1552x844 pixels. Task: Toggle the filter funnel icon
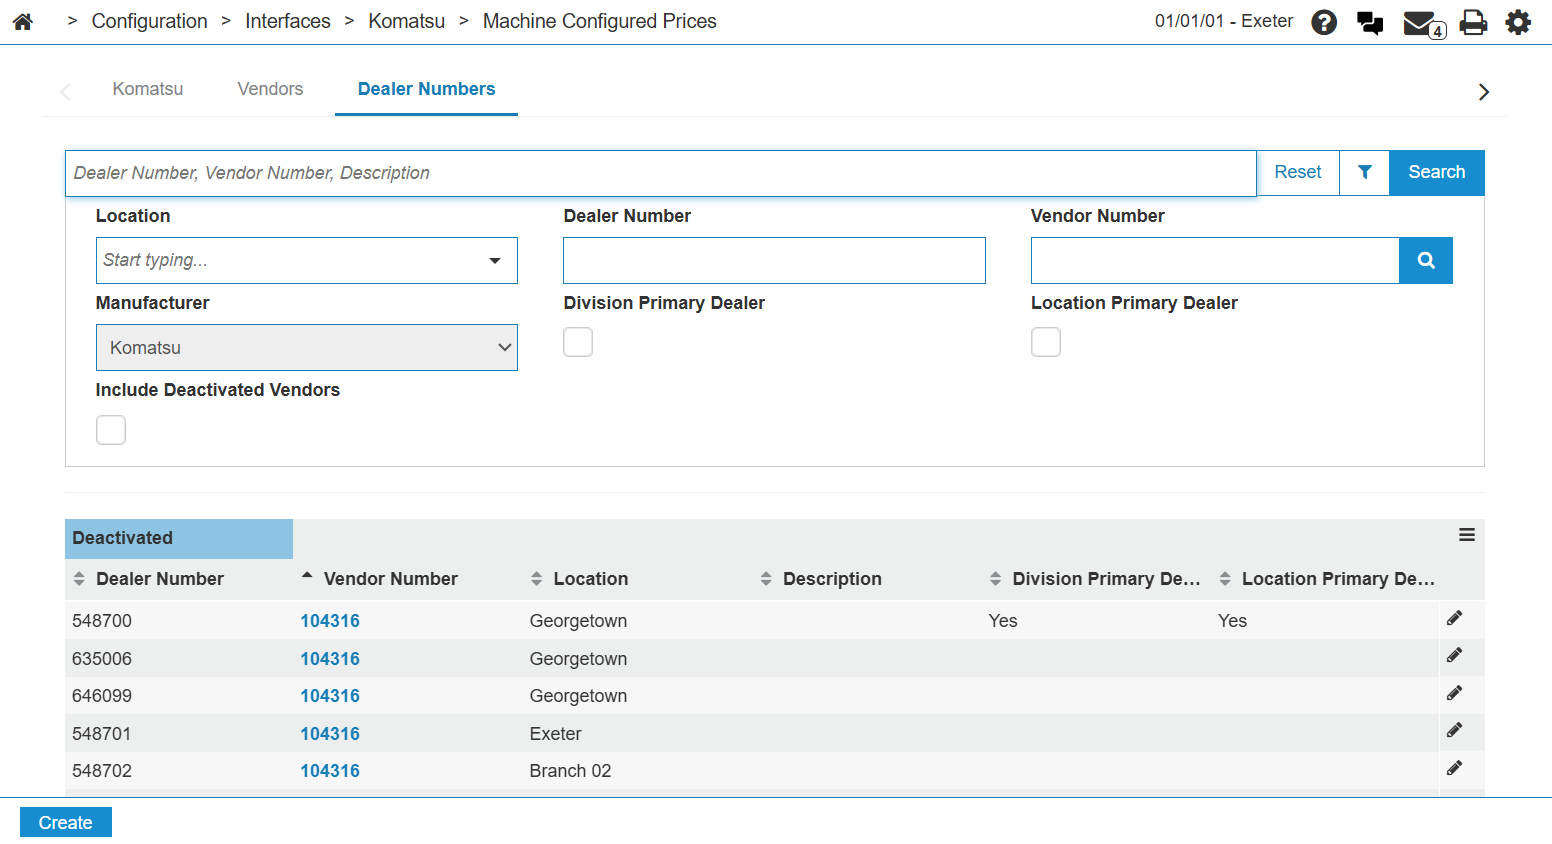tap(1364, 172)
